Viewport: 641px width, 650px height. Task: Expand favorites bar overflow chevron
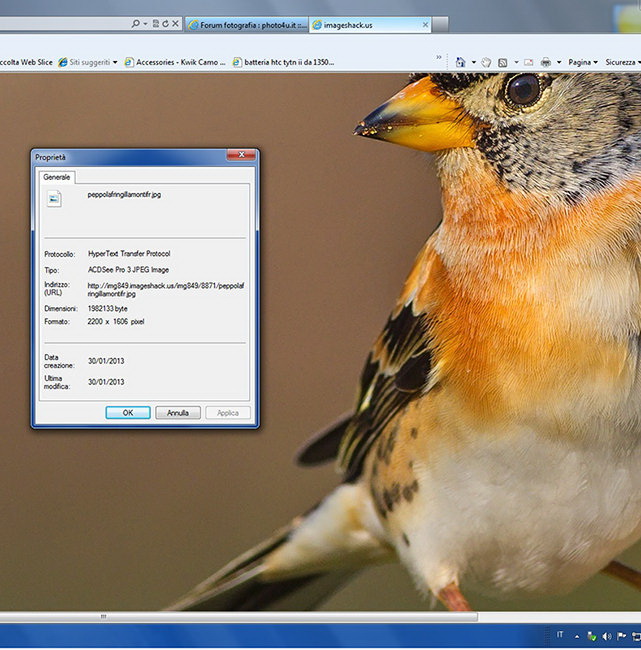point(439,57)
